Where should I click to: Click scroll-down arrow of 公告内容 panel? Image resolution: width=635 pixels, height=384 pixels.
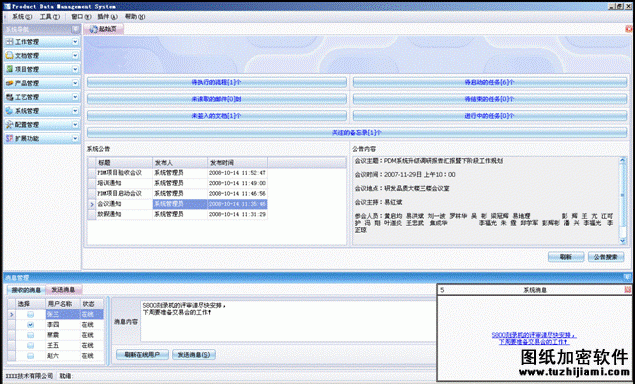click(622, 241)
